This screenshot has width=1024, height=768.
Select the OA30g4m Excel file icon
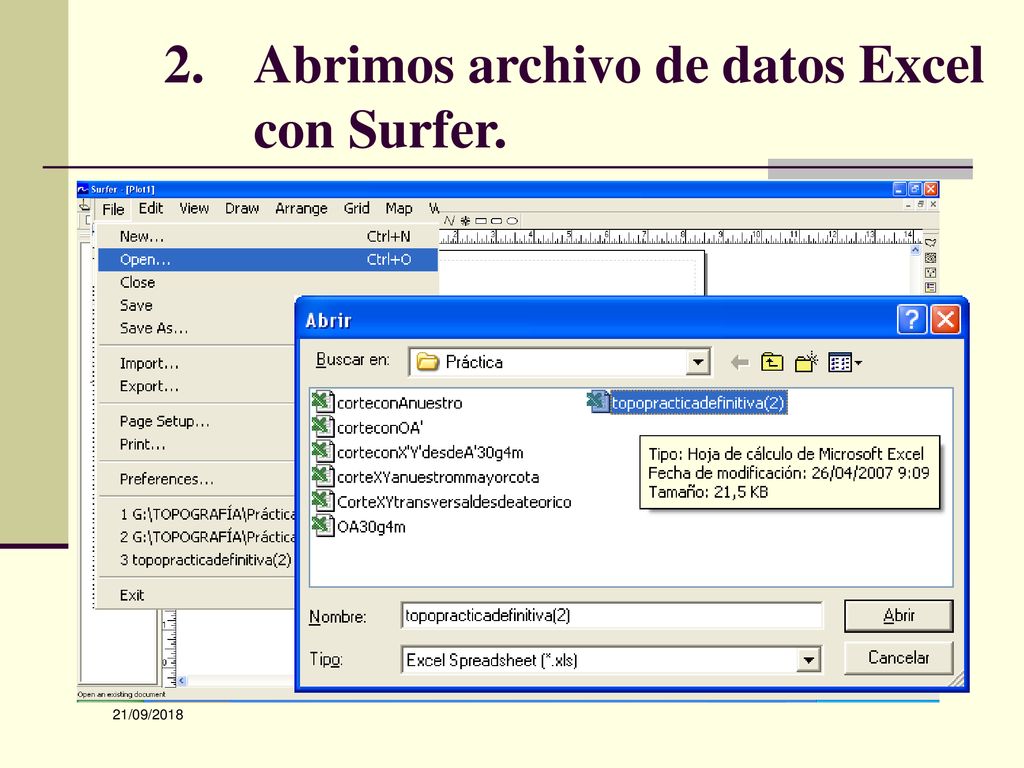pyautogui.click(x=323, y=525)
